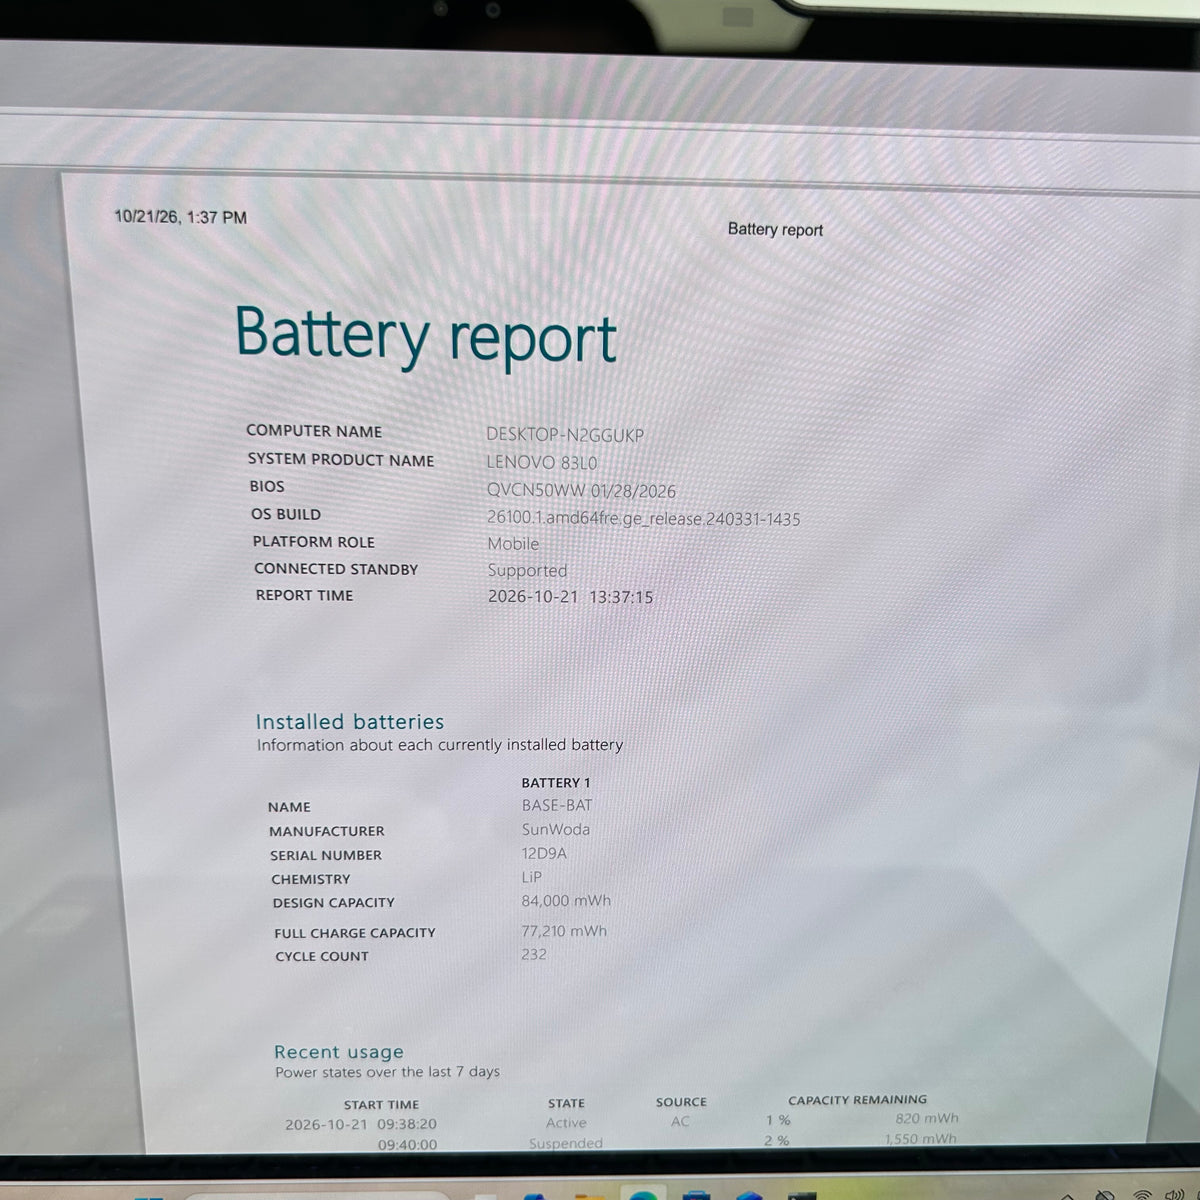Click the small "Battery report" page header
This screenshot has height=1200, width=1200.
click(775, 229)
